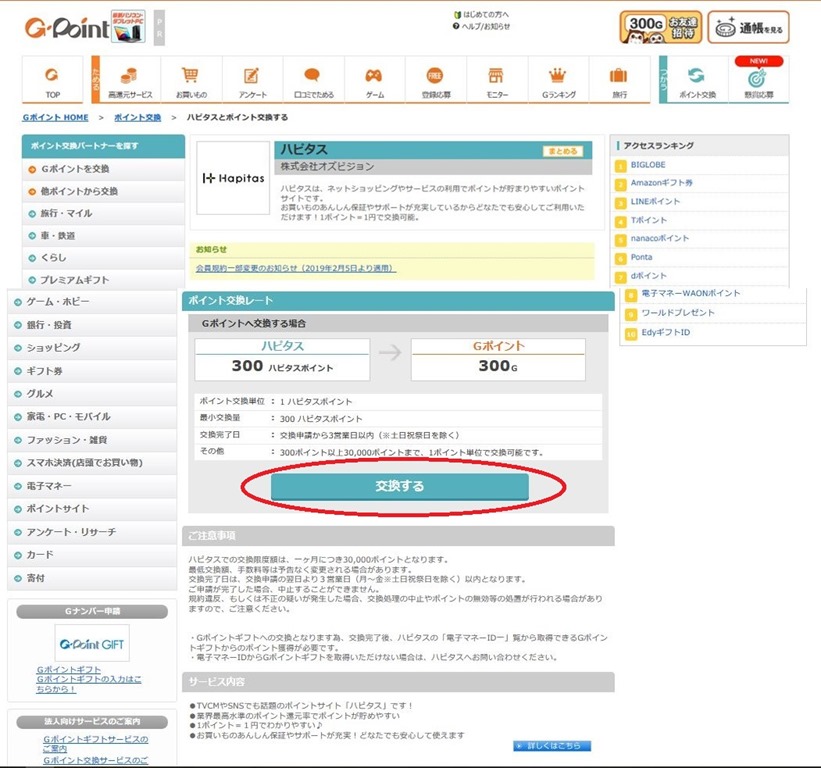Image resolution: width=821 pixels, height=768 pixels.
Task: Open Tポイント in access ranking
Action: (x=649, y=220)
